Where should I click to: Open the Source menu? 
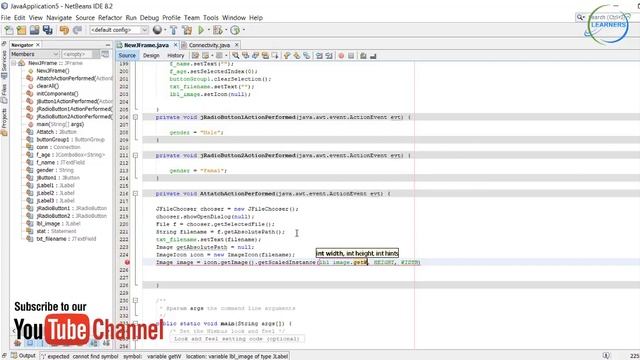pos(85,18)
